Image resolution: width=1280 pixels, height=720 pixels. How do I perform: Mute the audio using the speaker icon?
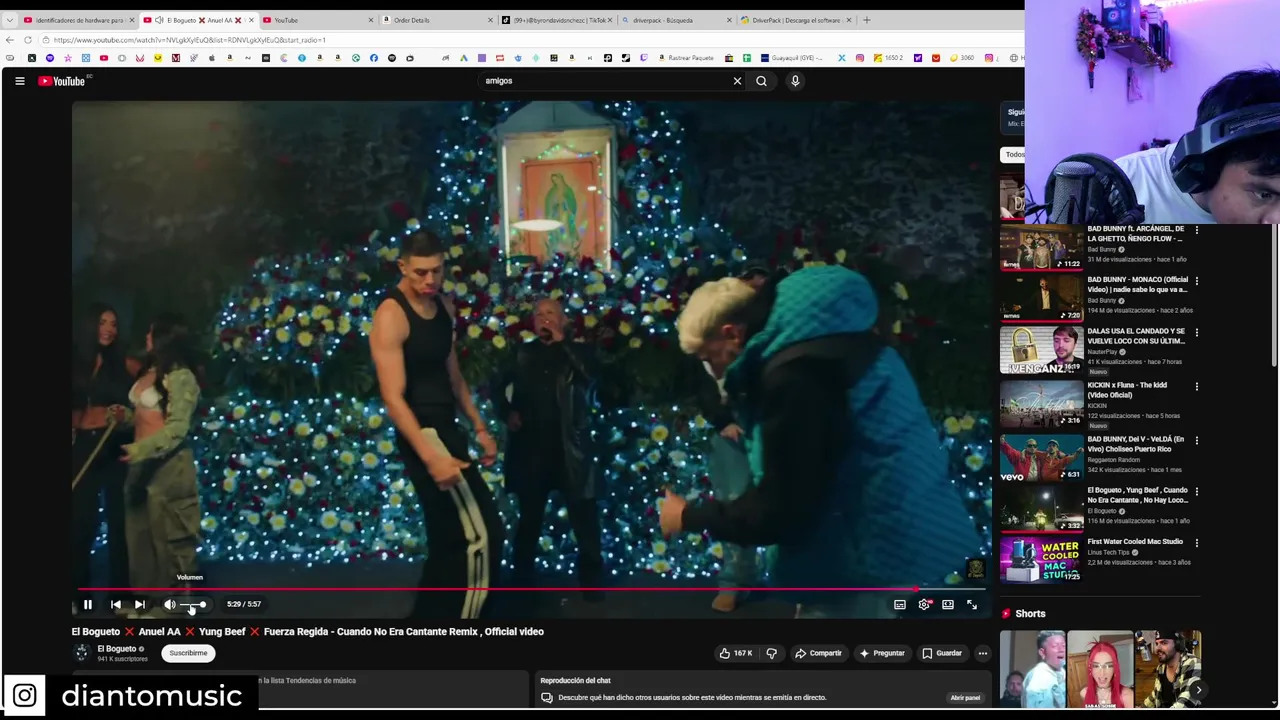[170, 604]
